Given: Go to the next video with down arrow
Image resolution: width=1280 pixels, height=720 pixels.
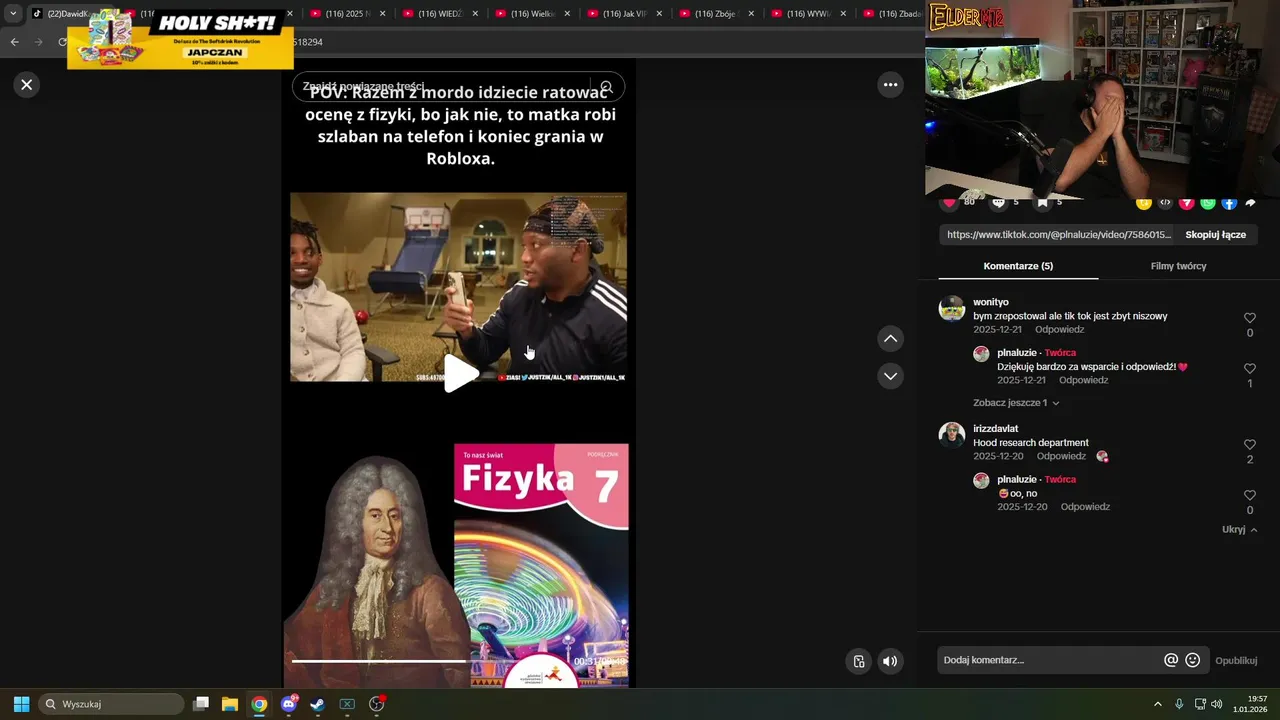Looking at the screenshot, I should click(890, 376).
